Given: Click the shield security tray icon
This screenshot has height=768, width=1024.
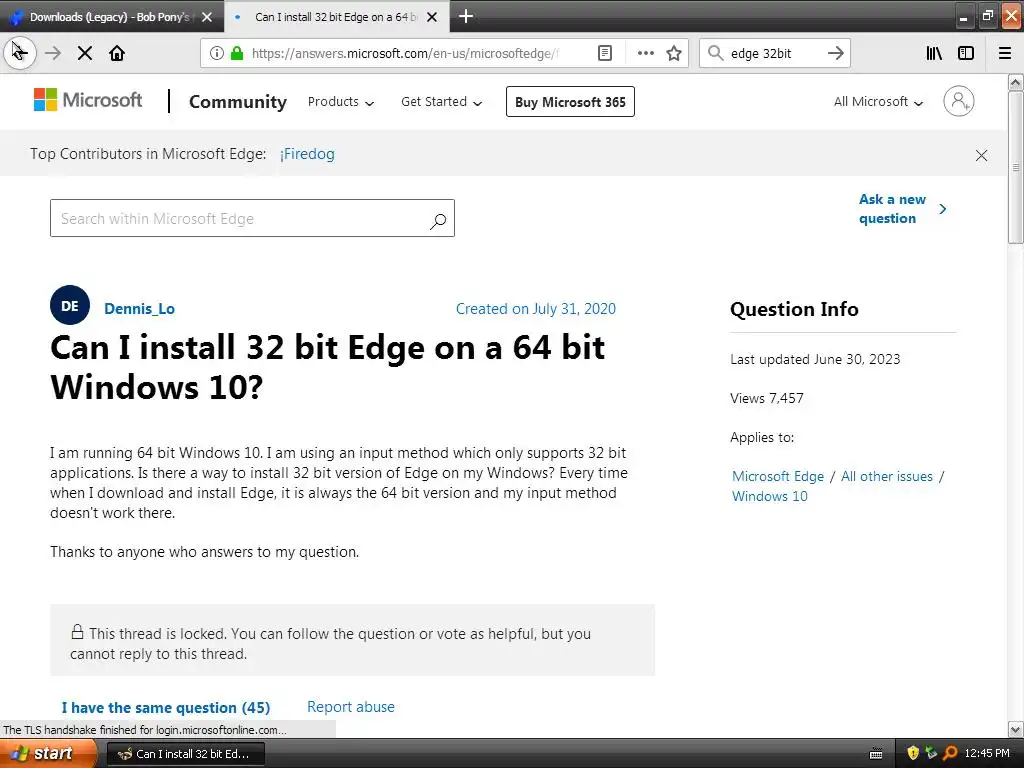Looking at the screenshot, I should (913, 753).
